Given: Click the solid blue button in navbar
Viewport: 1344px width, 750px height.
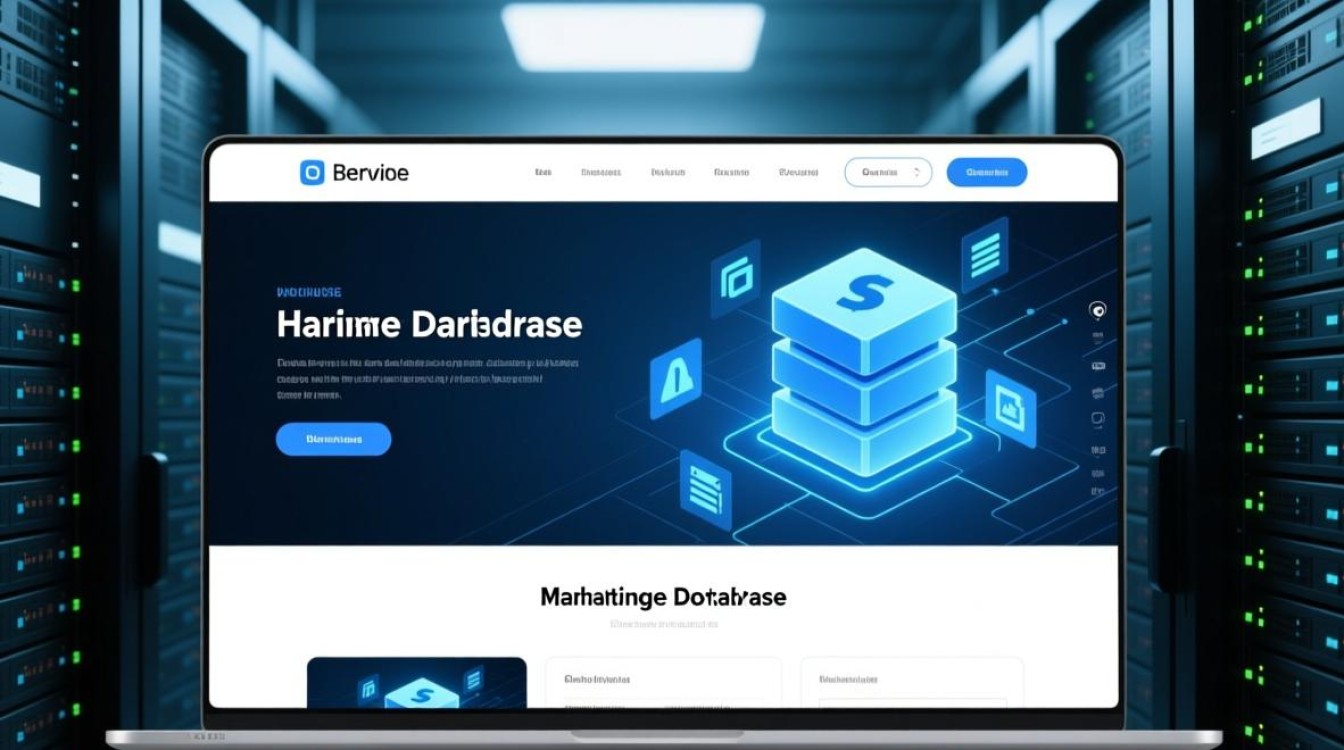Looking at the screenshot, I should [x=986, y=172].
